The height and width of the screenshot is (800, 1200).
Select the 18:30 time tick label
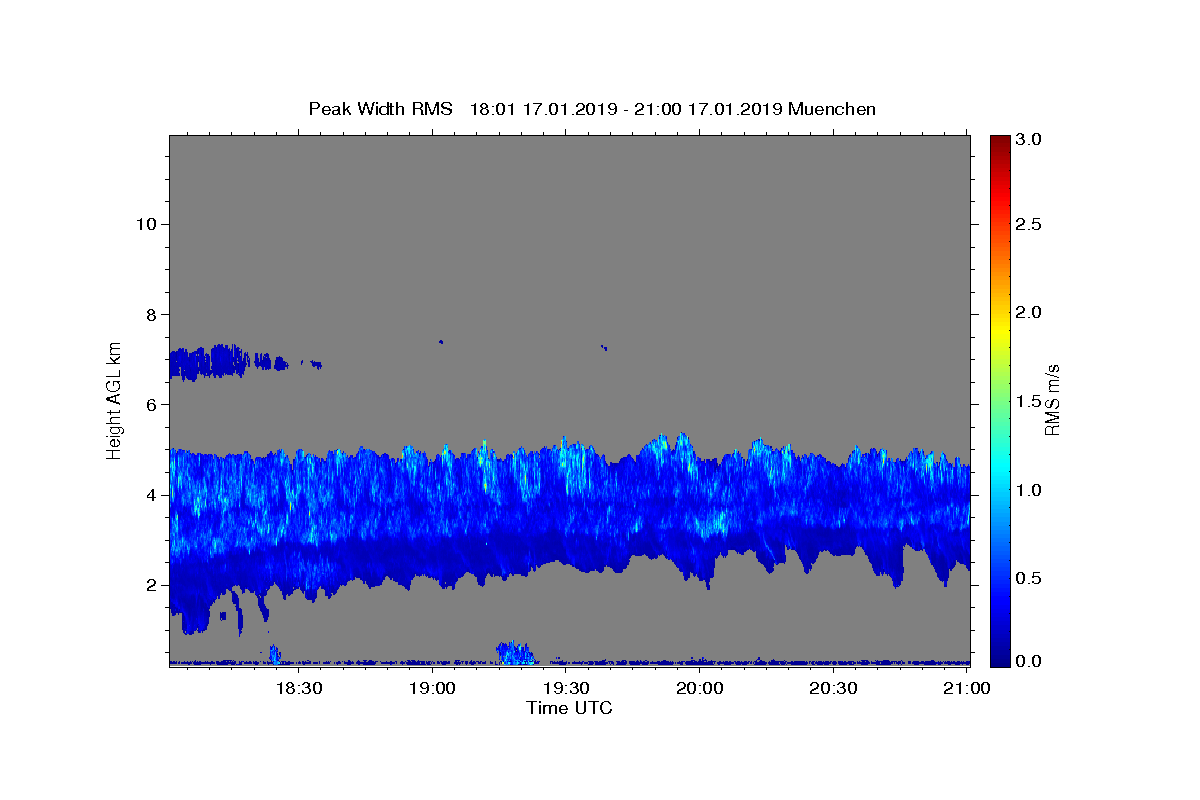pyautogui.click(x=298, y=688)
